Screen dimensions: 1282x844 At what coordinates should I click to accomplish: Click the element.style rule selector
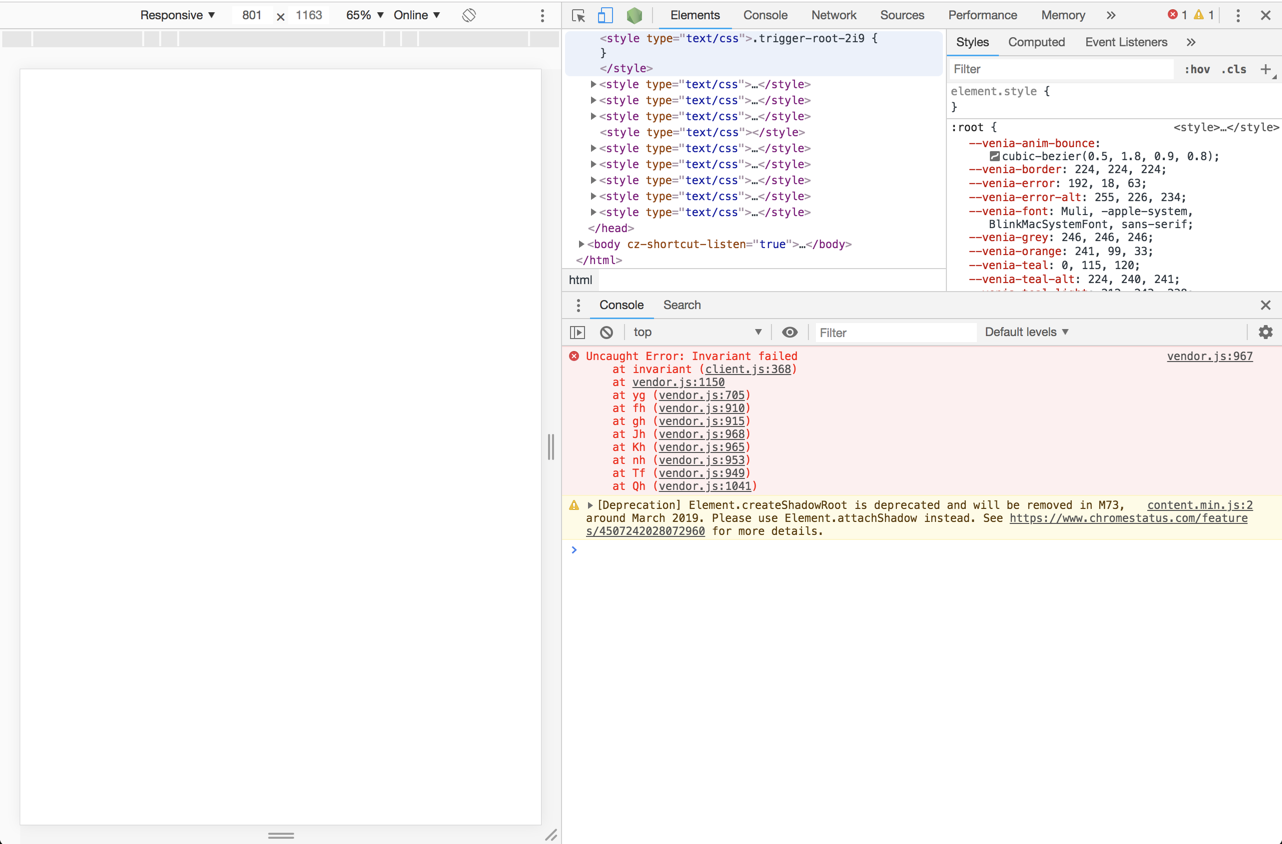(x=996, y=91)
